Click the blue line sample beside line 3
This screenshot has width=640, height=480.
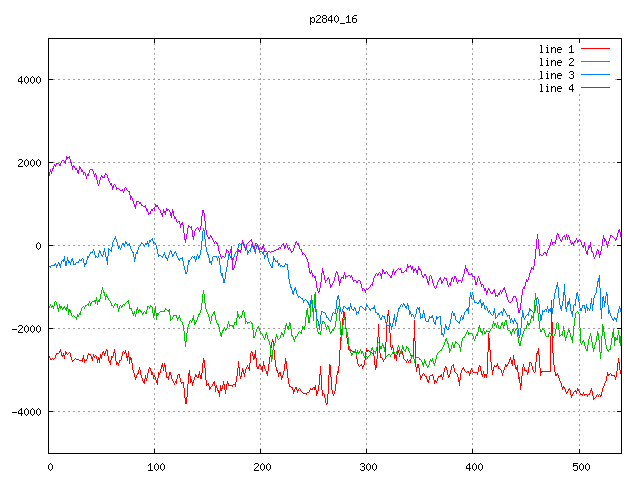pos(596,75)
